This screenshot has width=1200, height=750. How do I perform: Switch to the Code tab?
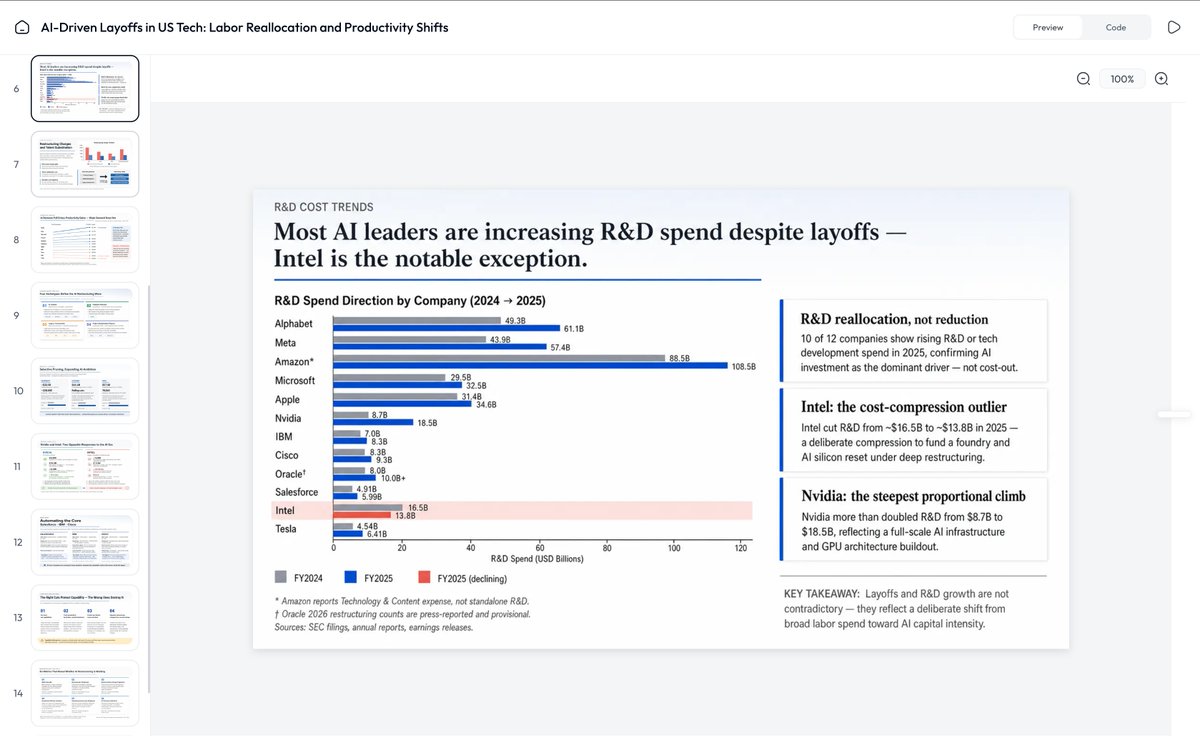tap(1116, 27)
